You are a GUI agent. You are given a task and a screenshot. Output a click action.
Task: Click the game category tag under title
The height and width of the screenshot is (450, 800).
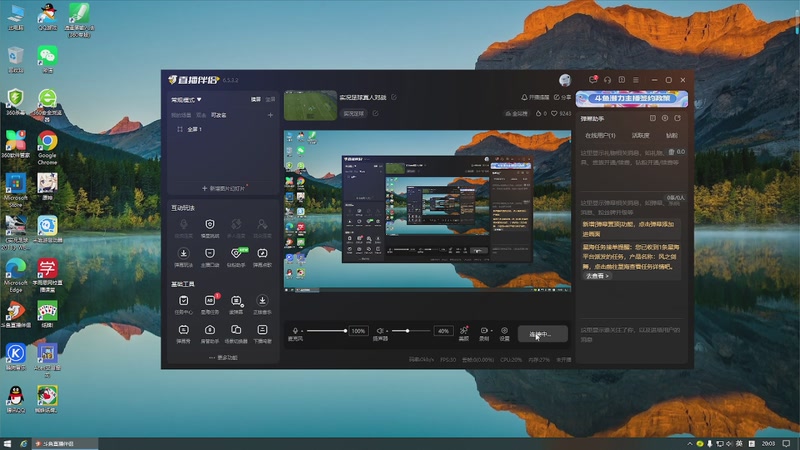coord(354,113)
